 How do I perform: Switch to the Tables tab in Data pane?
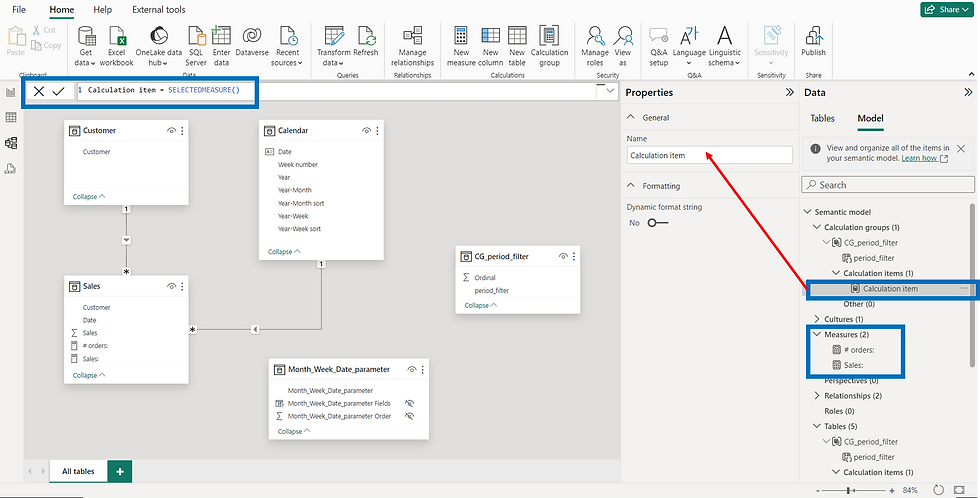click(822, 118)
